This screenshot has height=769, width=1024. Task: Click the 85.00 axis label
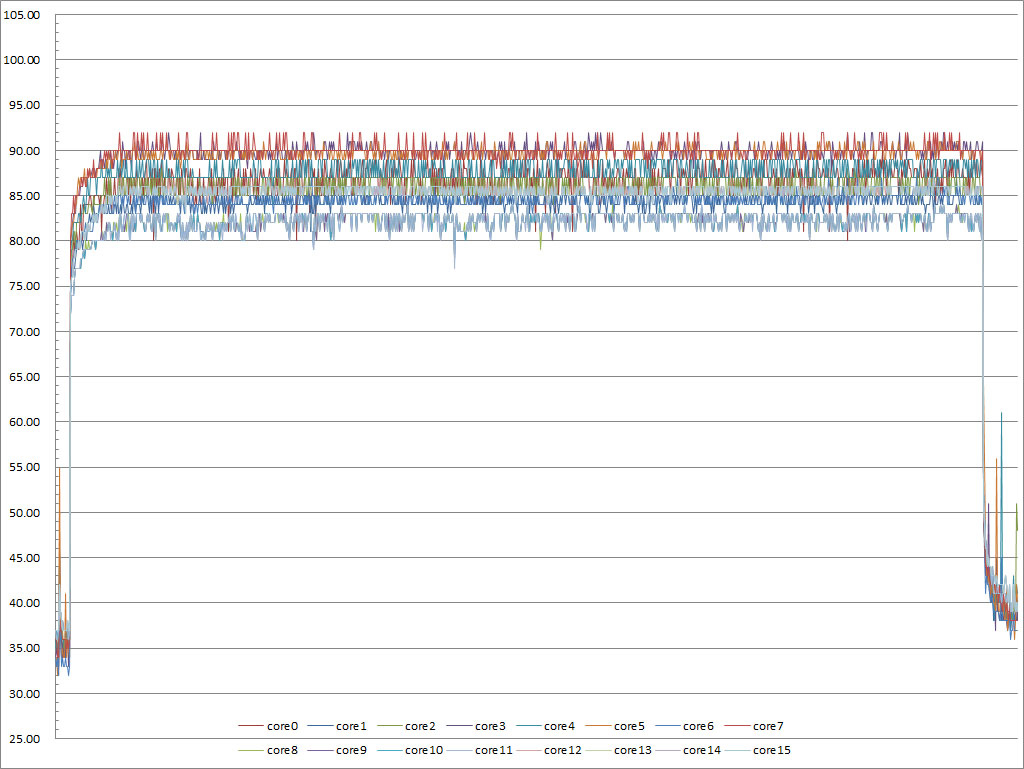(x=24, y=196)
